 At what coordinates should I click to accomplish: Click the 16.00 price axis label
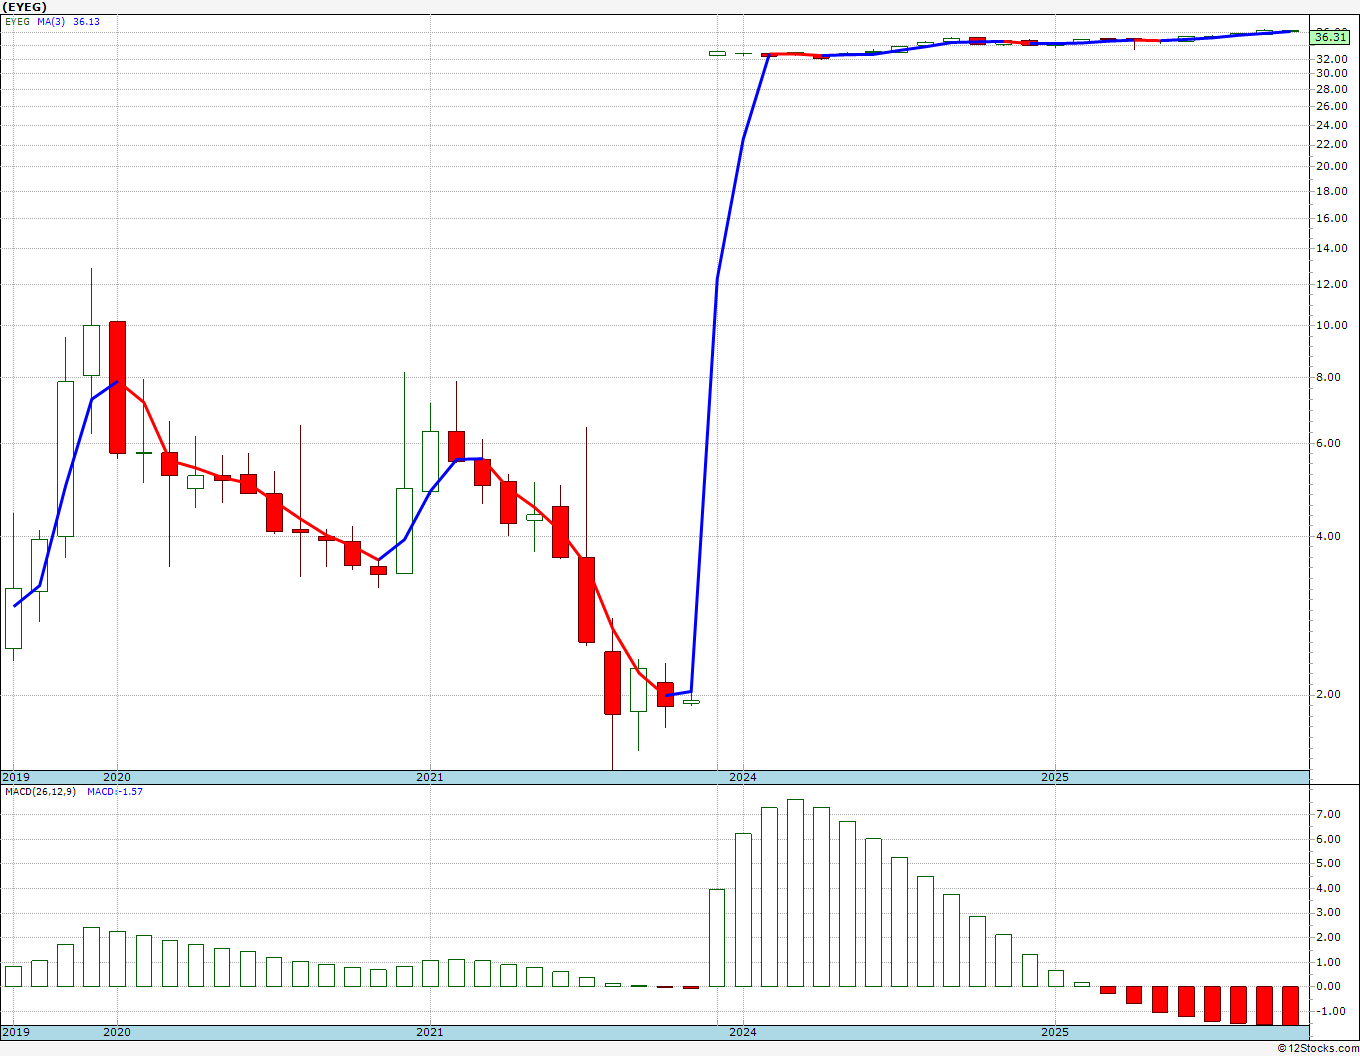coord(1330,218)
